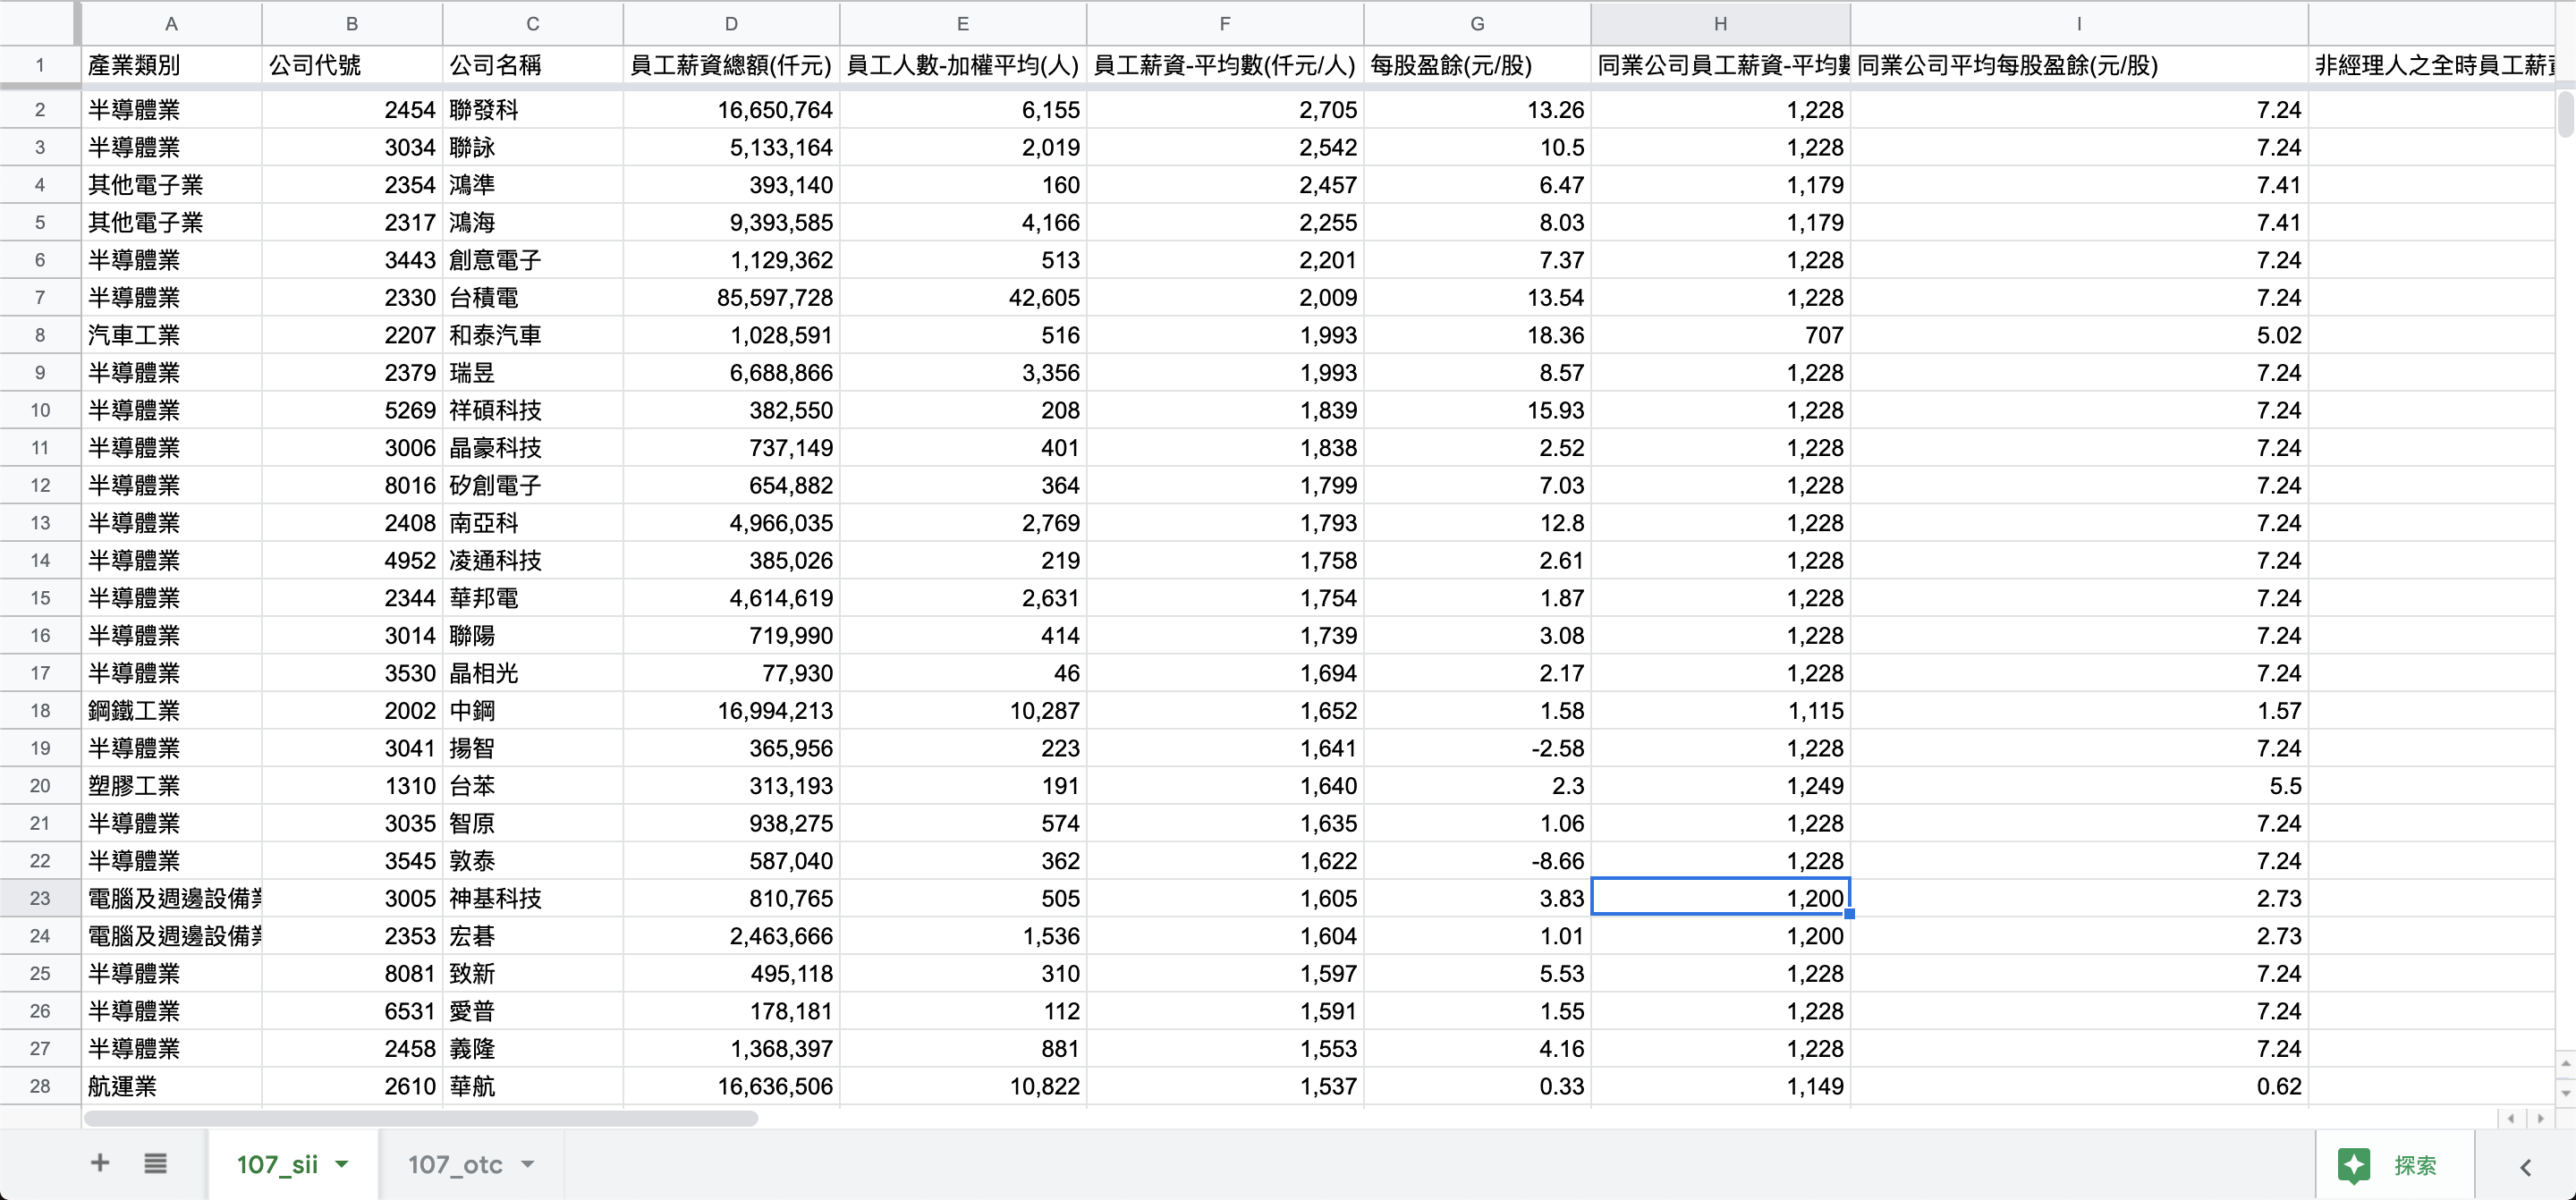The image size is (2576, 1200).
Task: Select column H header
Action: [1721, 23]
